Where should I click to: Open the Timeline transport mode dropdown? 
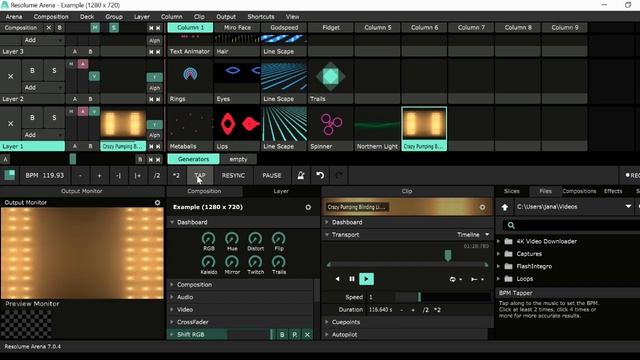pos(473,235)
